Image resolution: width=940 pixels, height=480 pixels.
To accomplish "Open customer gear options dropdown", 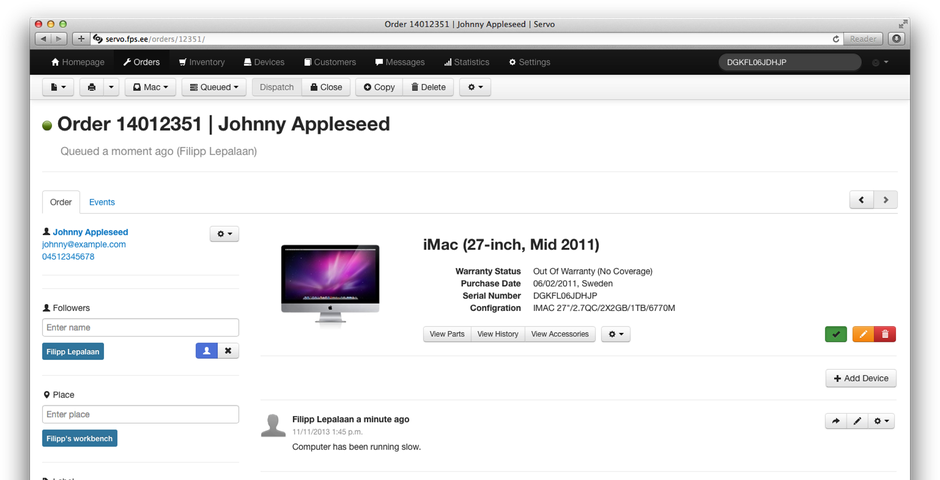I will pos(224,234).
